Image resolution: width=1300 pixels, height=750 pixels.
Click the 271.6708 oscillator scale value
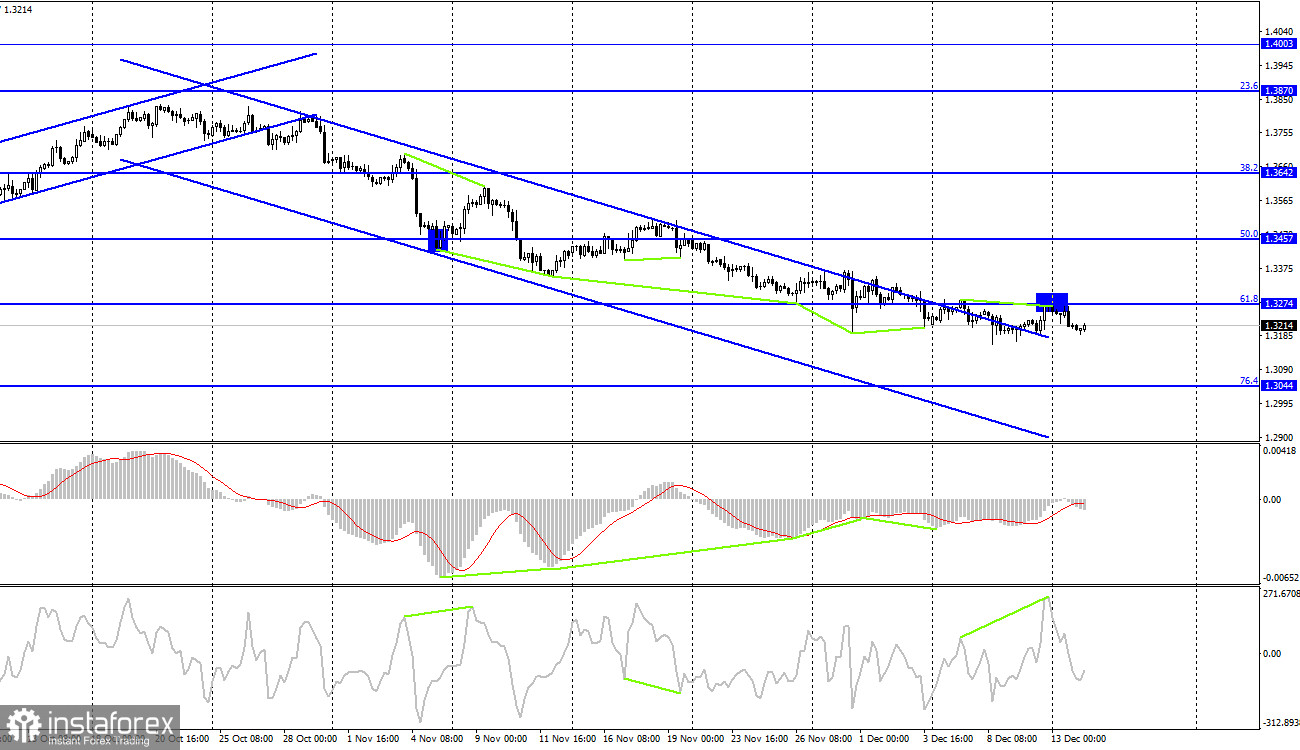(x=1281, y=594)
